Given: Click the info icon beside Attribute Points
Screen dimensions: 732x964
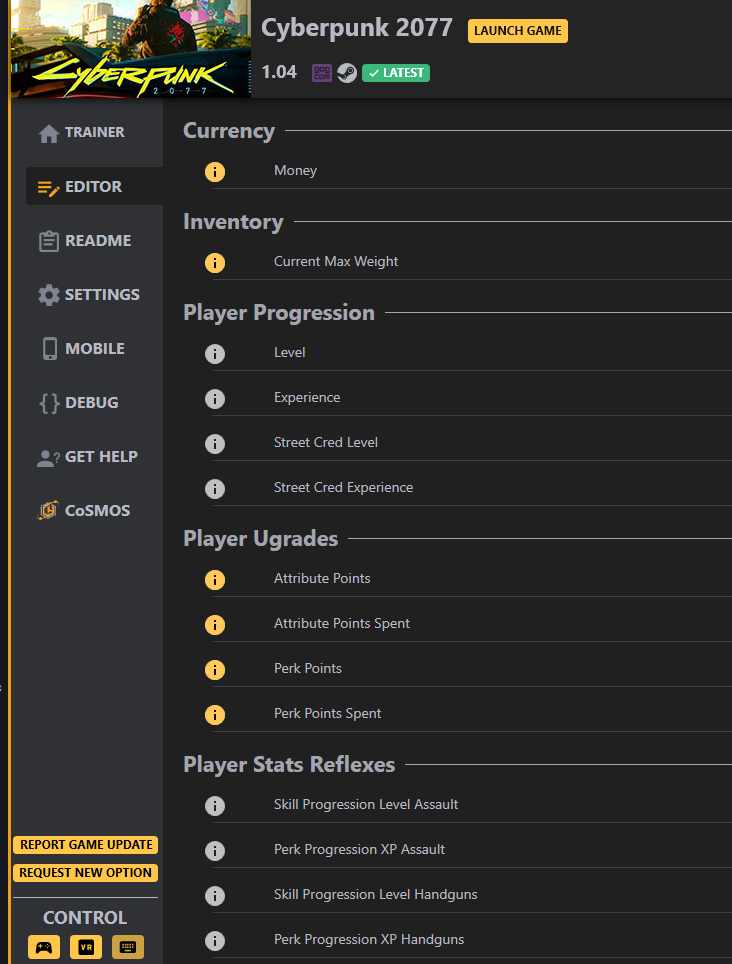Looking at the screenshot, I should (x=214, y=579).
